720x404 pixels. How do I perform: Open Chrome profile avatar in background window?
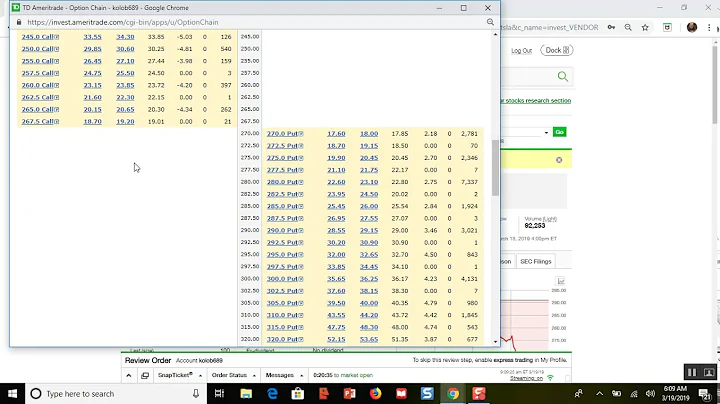coord(692,28)
